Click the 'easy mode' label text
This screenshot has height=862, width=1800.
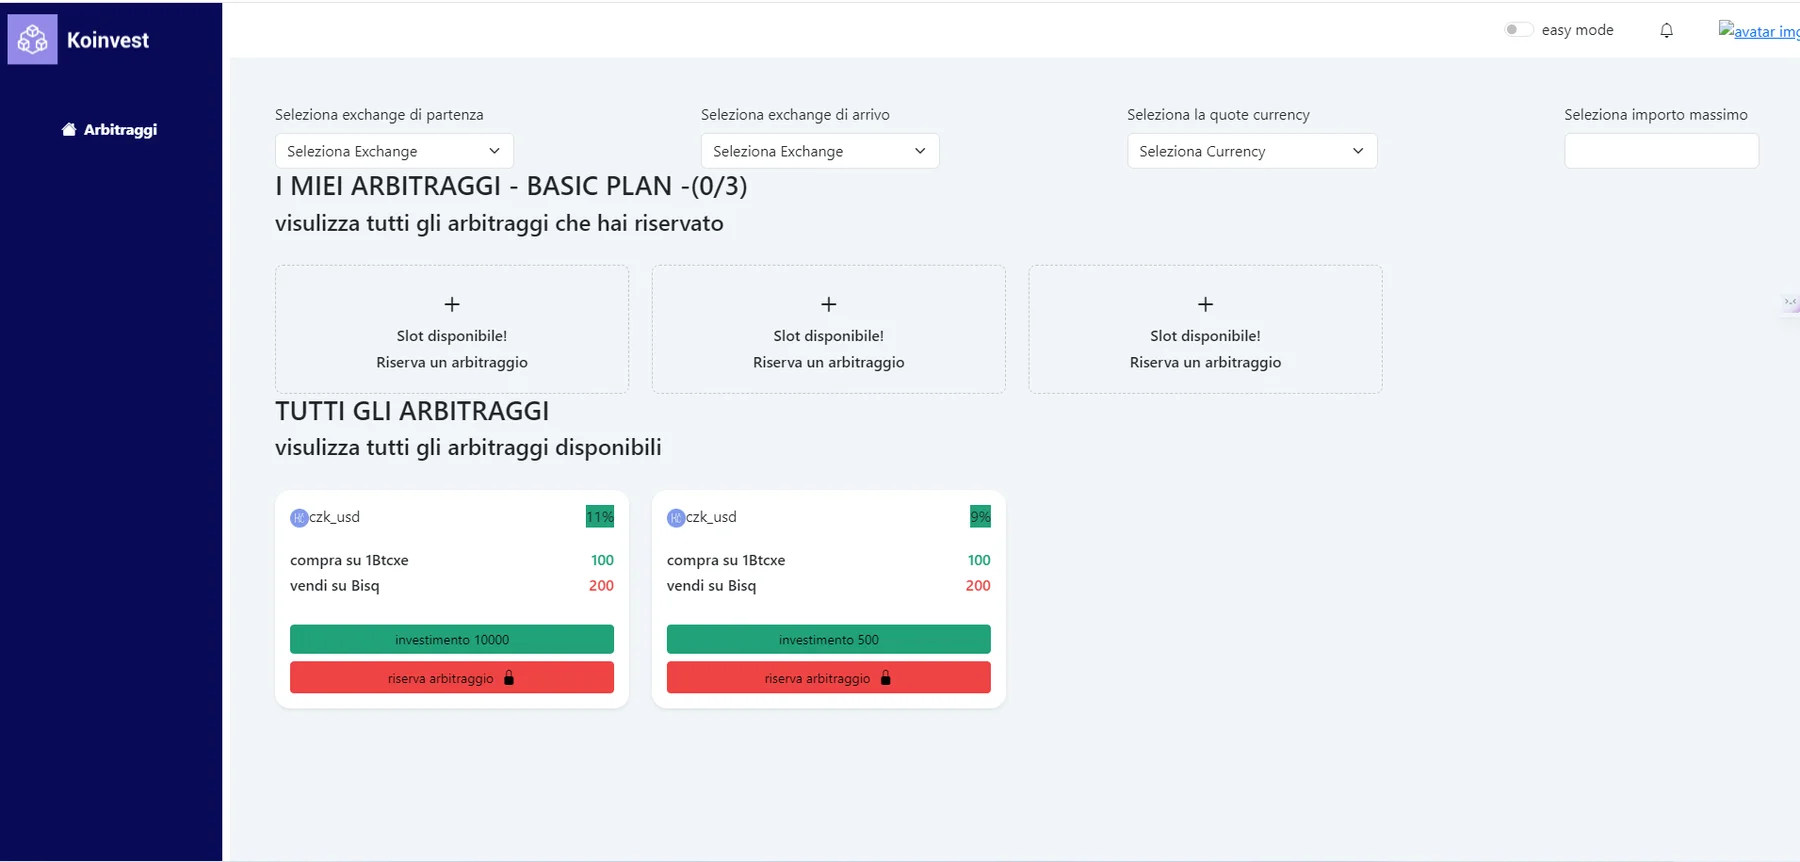coord(1578,30)
